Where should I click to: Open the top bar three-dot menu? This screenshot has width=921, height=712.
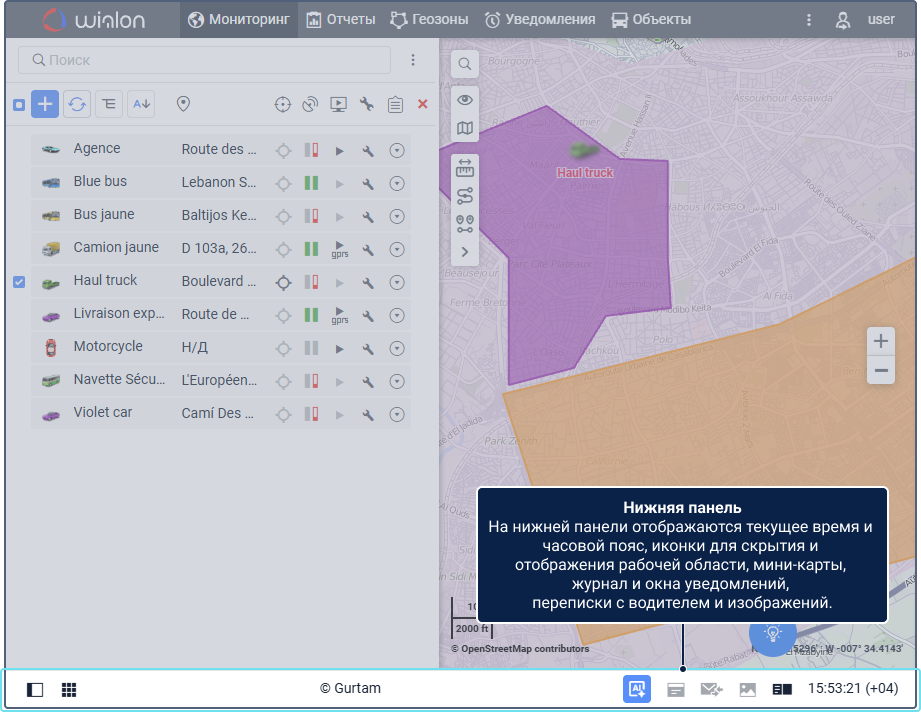[809, 20]
